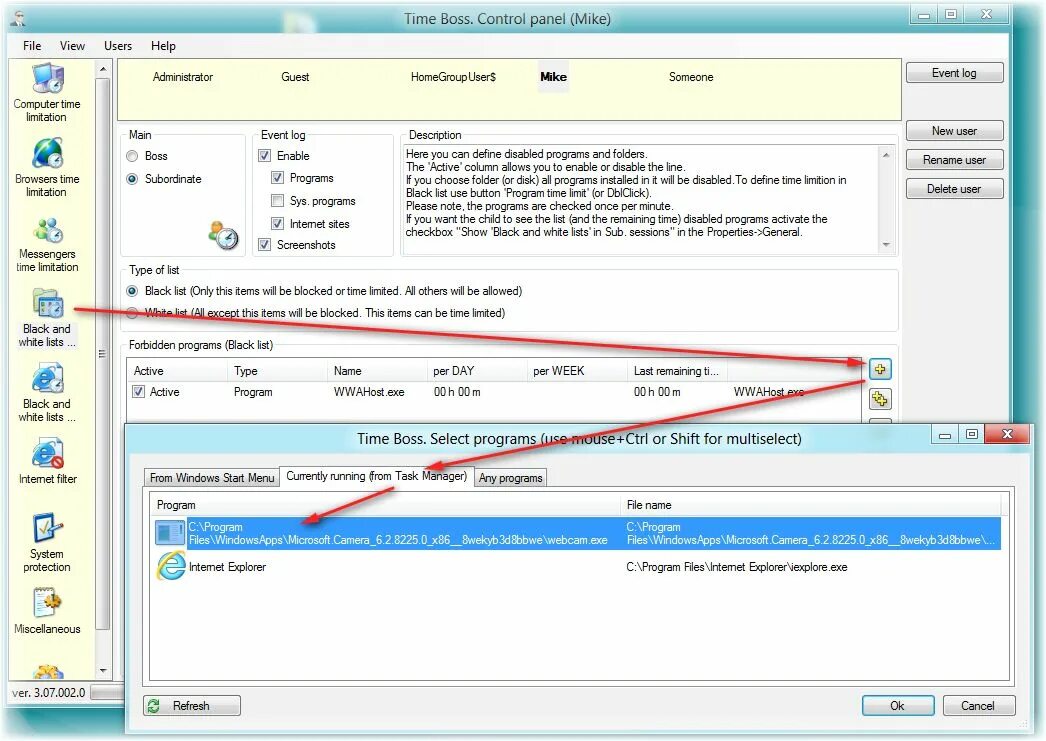Click the Active column header
1046x741 pixels.
[177, 371]
